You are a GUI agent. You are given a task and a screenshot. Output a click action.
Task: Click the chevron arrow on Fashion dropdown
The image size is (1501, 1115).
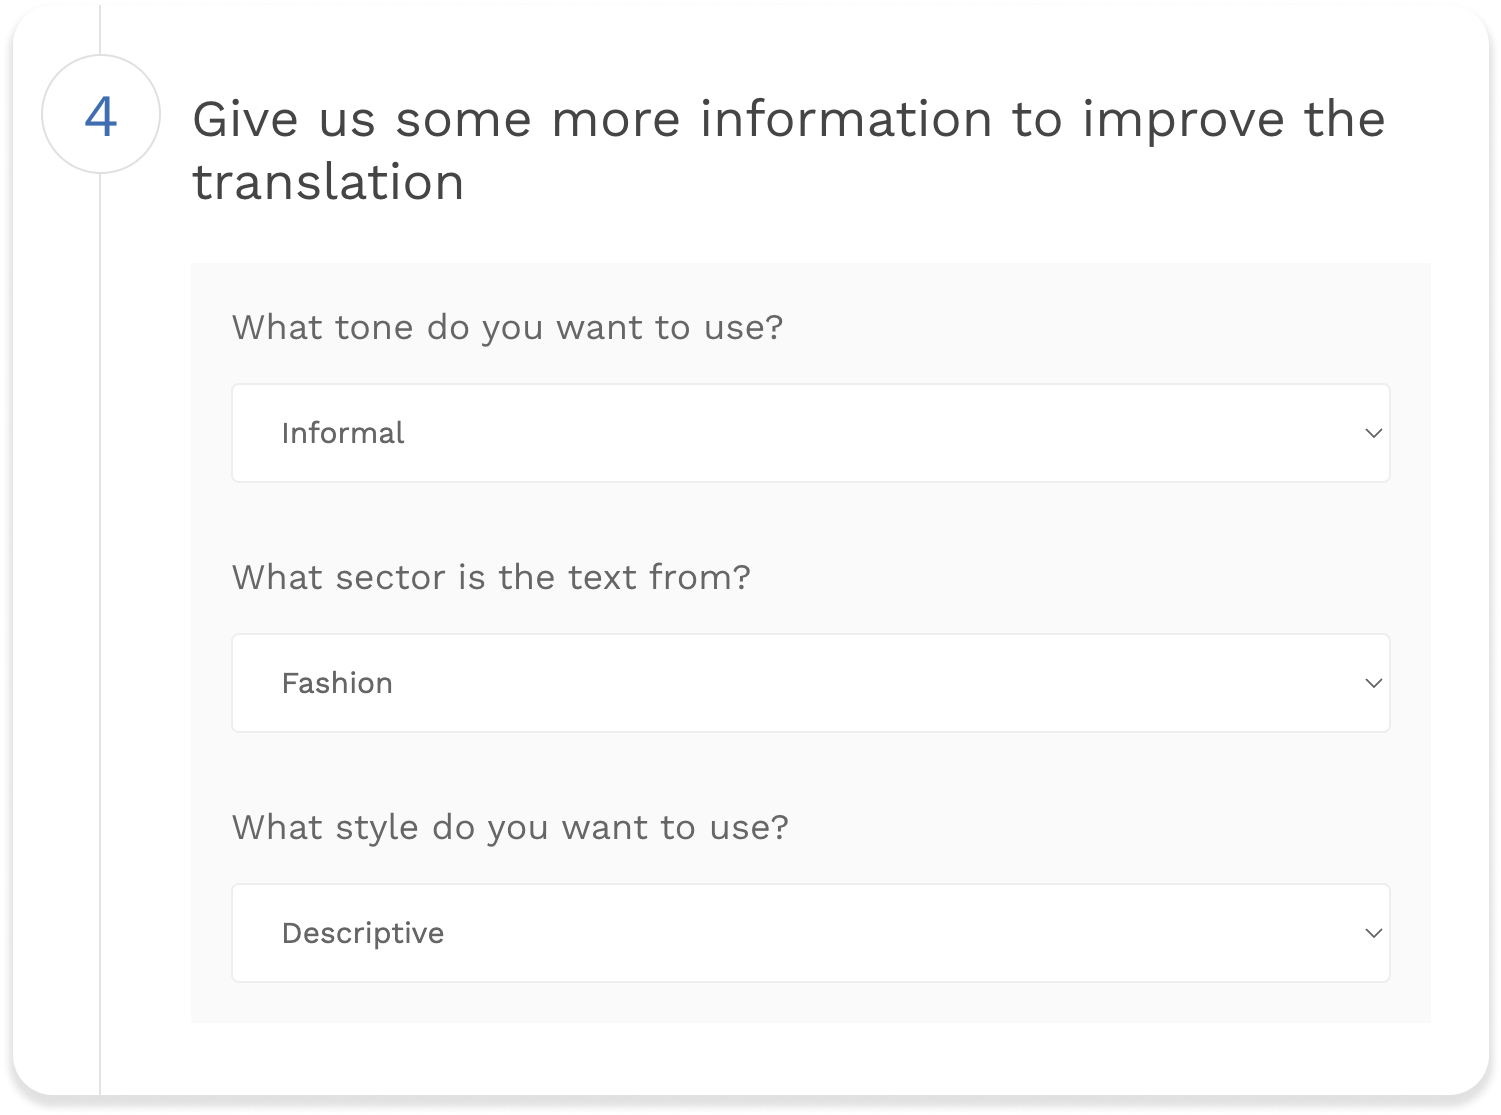pos(1373,683)
